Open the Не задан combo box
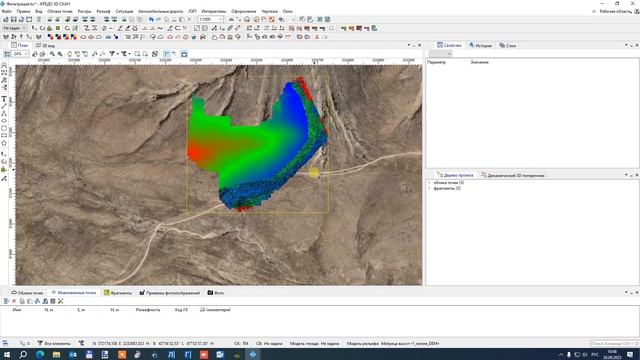Viewport: 640px width, 360px height. tap(14, 28)
